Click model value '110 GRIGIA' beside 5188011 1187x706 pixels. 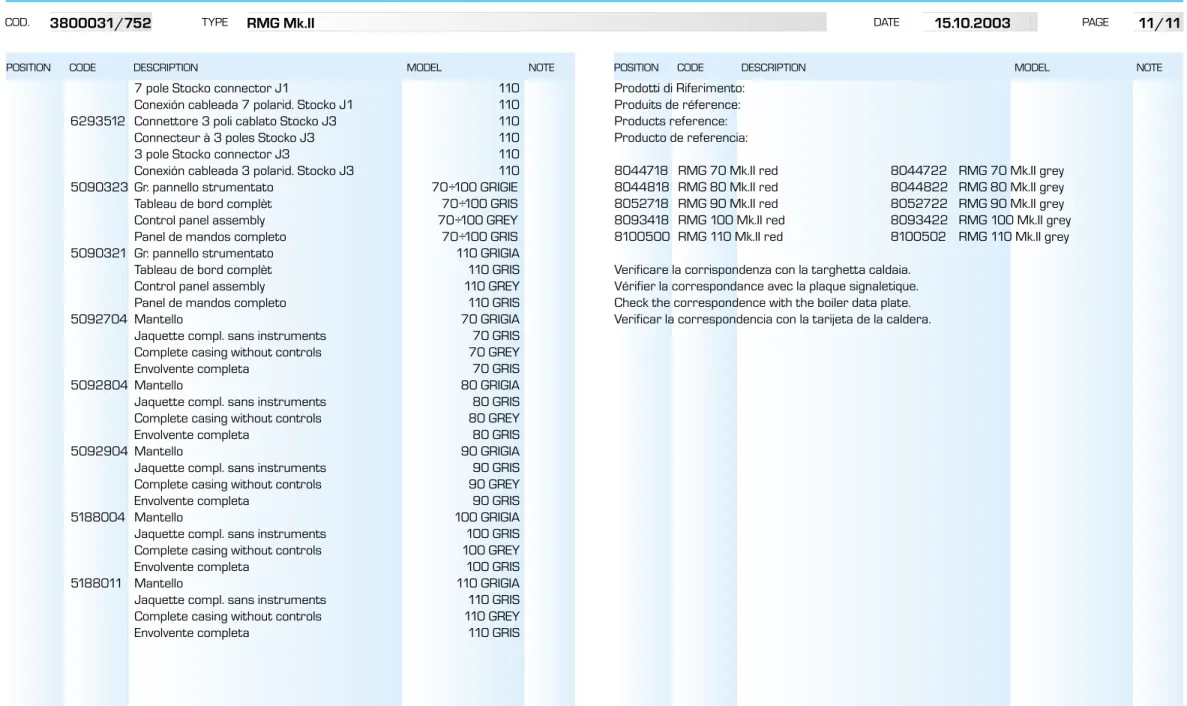click(488, 583)
